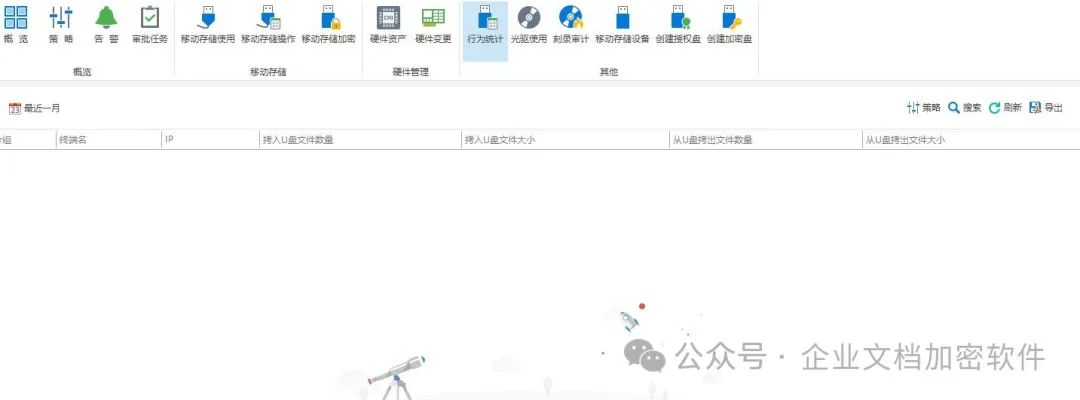Open 刻录审计 burn audit
The width and height of the screenshot is (1080, 400).
point(571,25)
